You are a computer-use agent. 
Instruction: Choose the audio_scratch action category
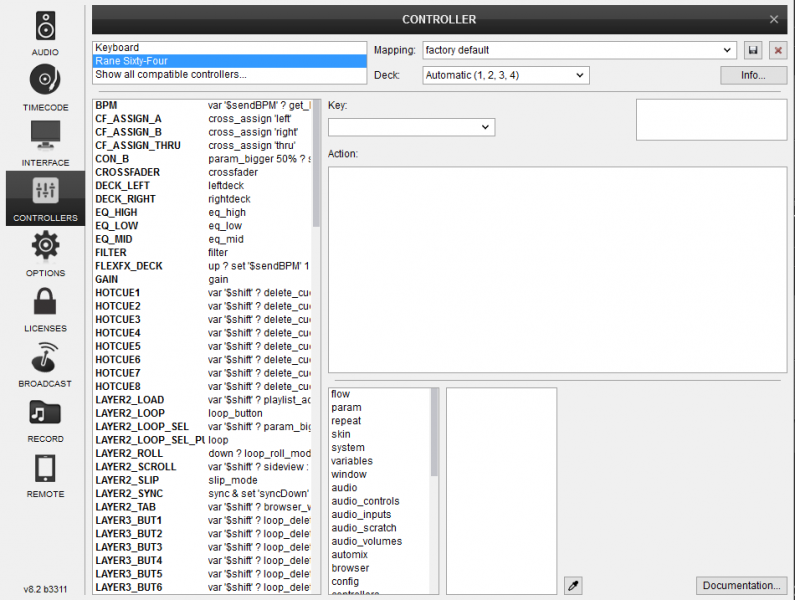(x=380, y=528)
